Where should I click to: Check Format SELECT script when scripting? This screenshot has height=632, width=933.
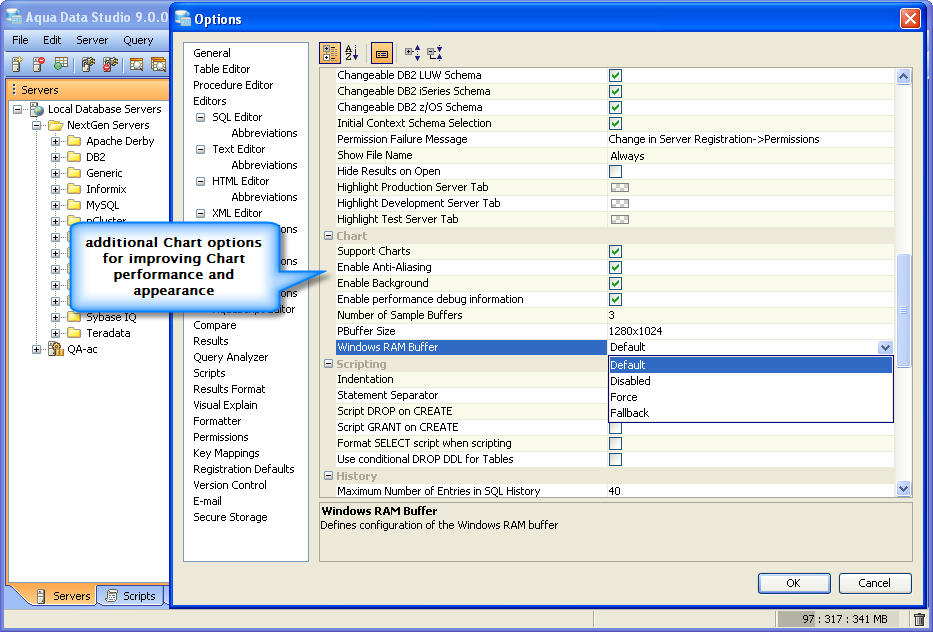coord(615,443)
